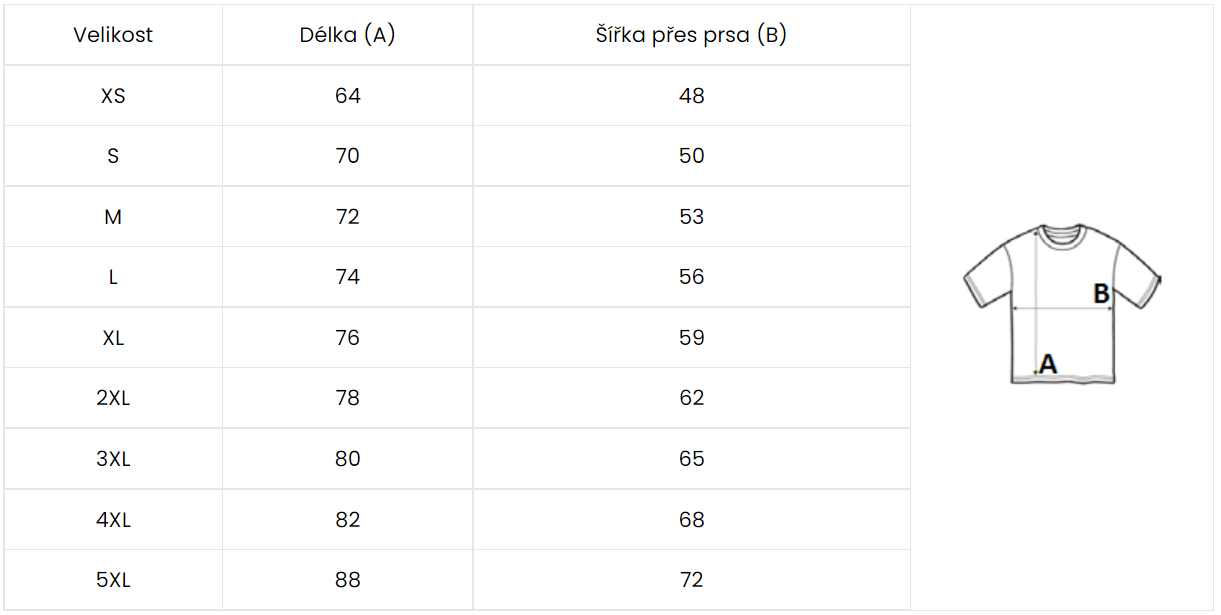
Task: Select the 5XL size cell
Action: pyautogui.click(x=113, y=580)
